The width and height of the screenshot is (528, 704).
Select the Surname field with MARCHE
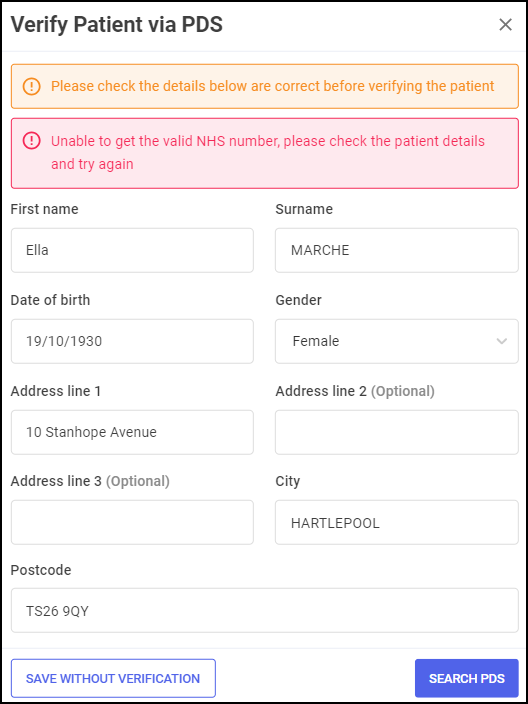pos(397,250)
